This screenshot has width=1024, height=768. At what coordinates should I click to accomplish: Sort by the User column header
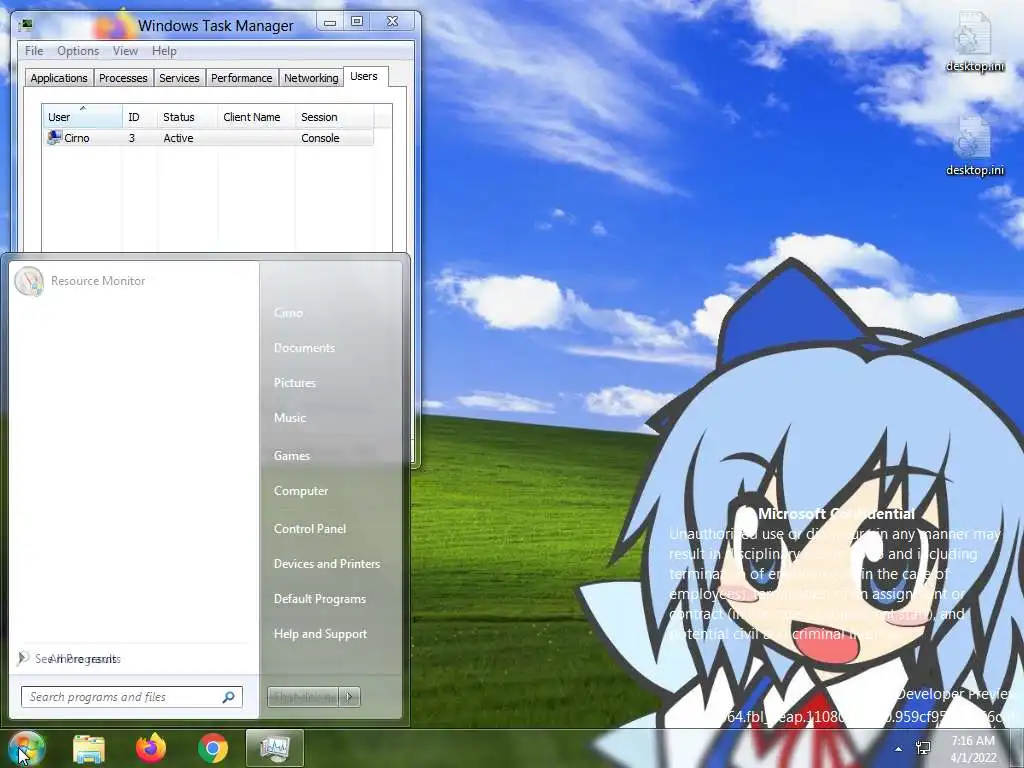82,117
